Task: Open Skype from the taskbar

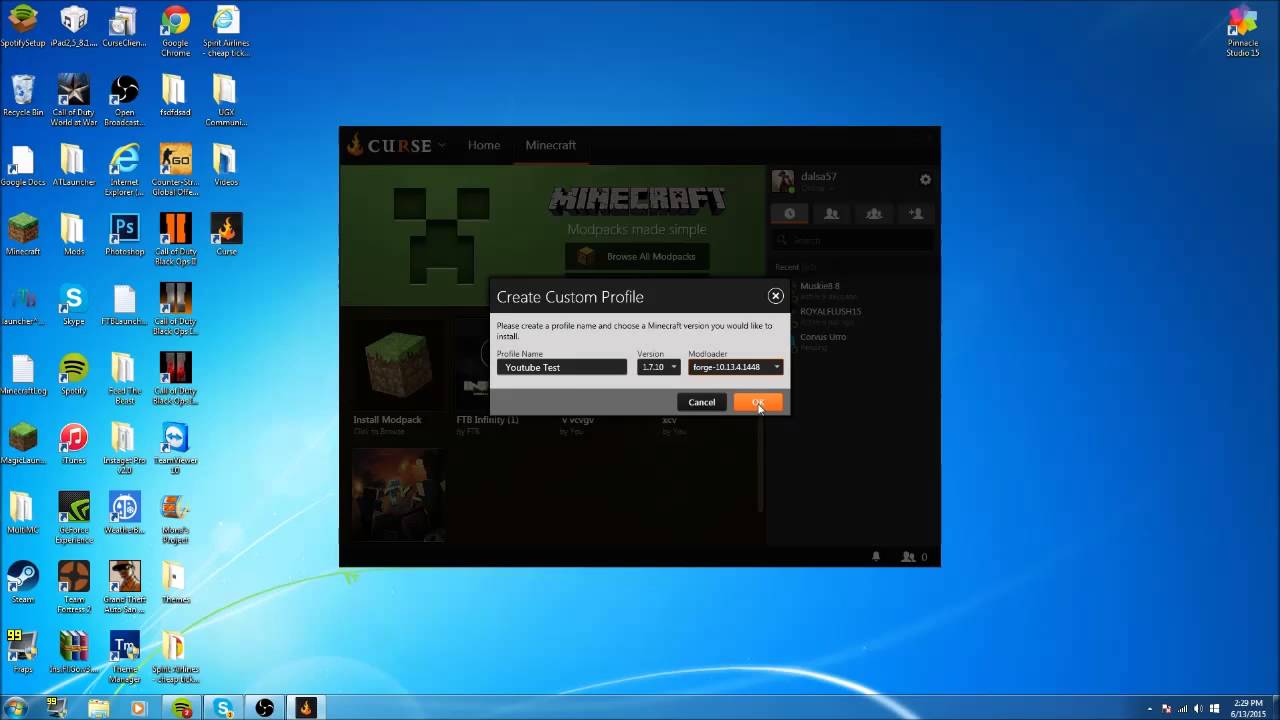Action: 223,708
